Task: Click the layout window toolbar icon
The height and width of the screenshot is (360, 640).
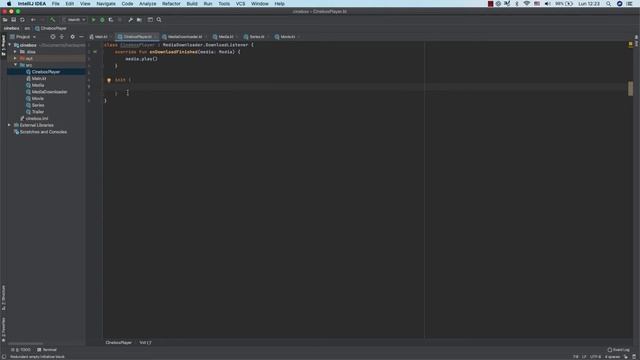Action: [x=150, y=20]
